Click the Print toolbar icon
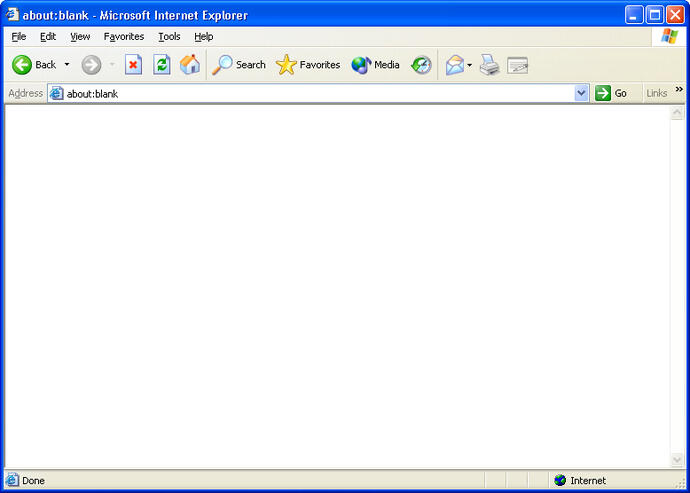 click(x=489, y=65)
